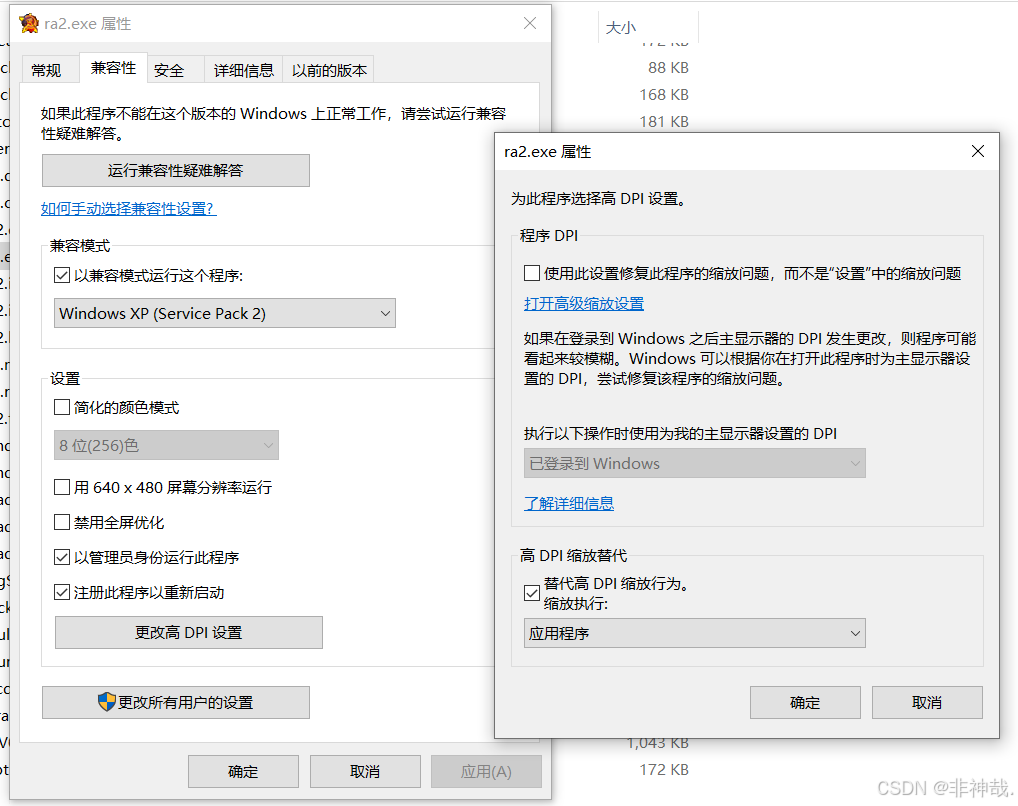Viewport: 1018px width, 806px height.
Task: Click 确定 in properties window
Action: coord(243,772)
